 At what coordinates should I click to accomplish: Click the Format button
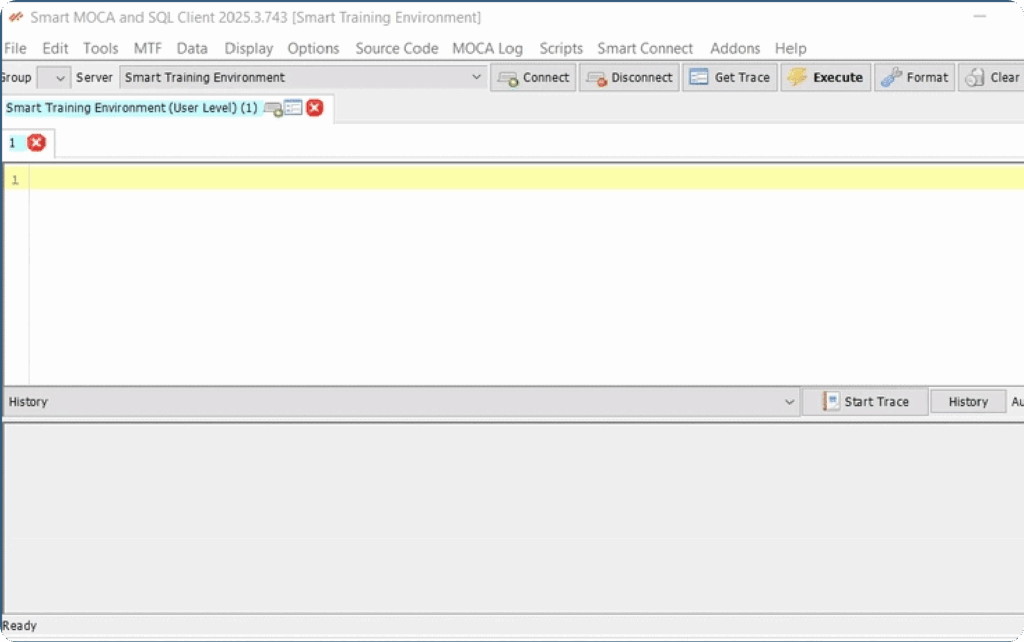click(x=915, y=78)
